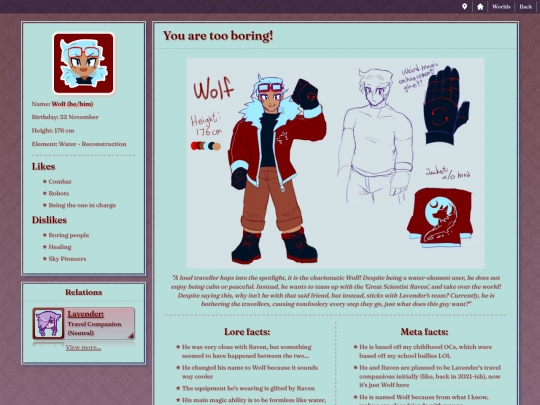Screen dimensions: 540x405
Task: Click the Back menu item
Action: tap(526, 7)
